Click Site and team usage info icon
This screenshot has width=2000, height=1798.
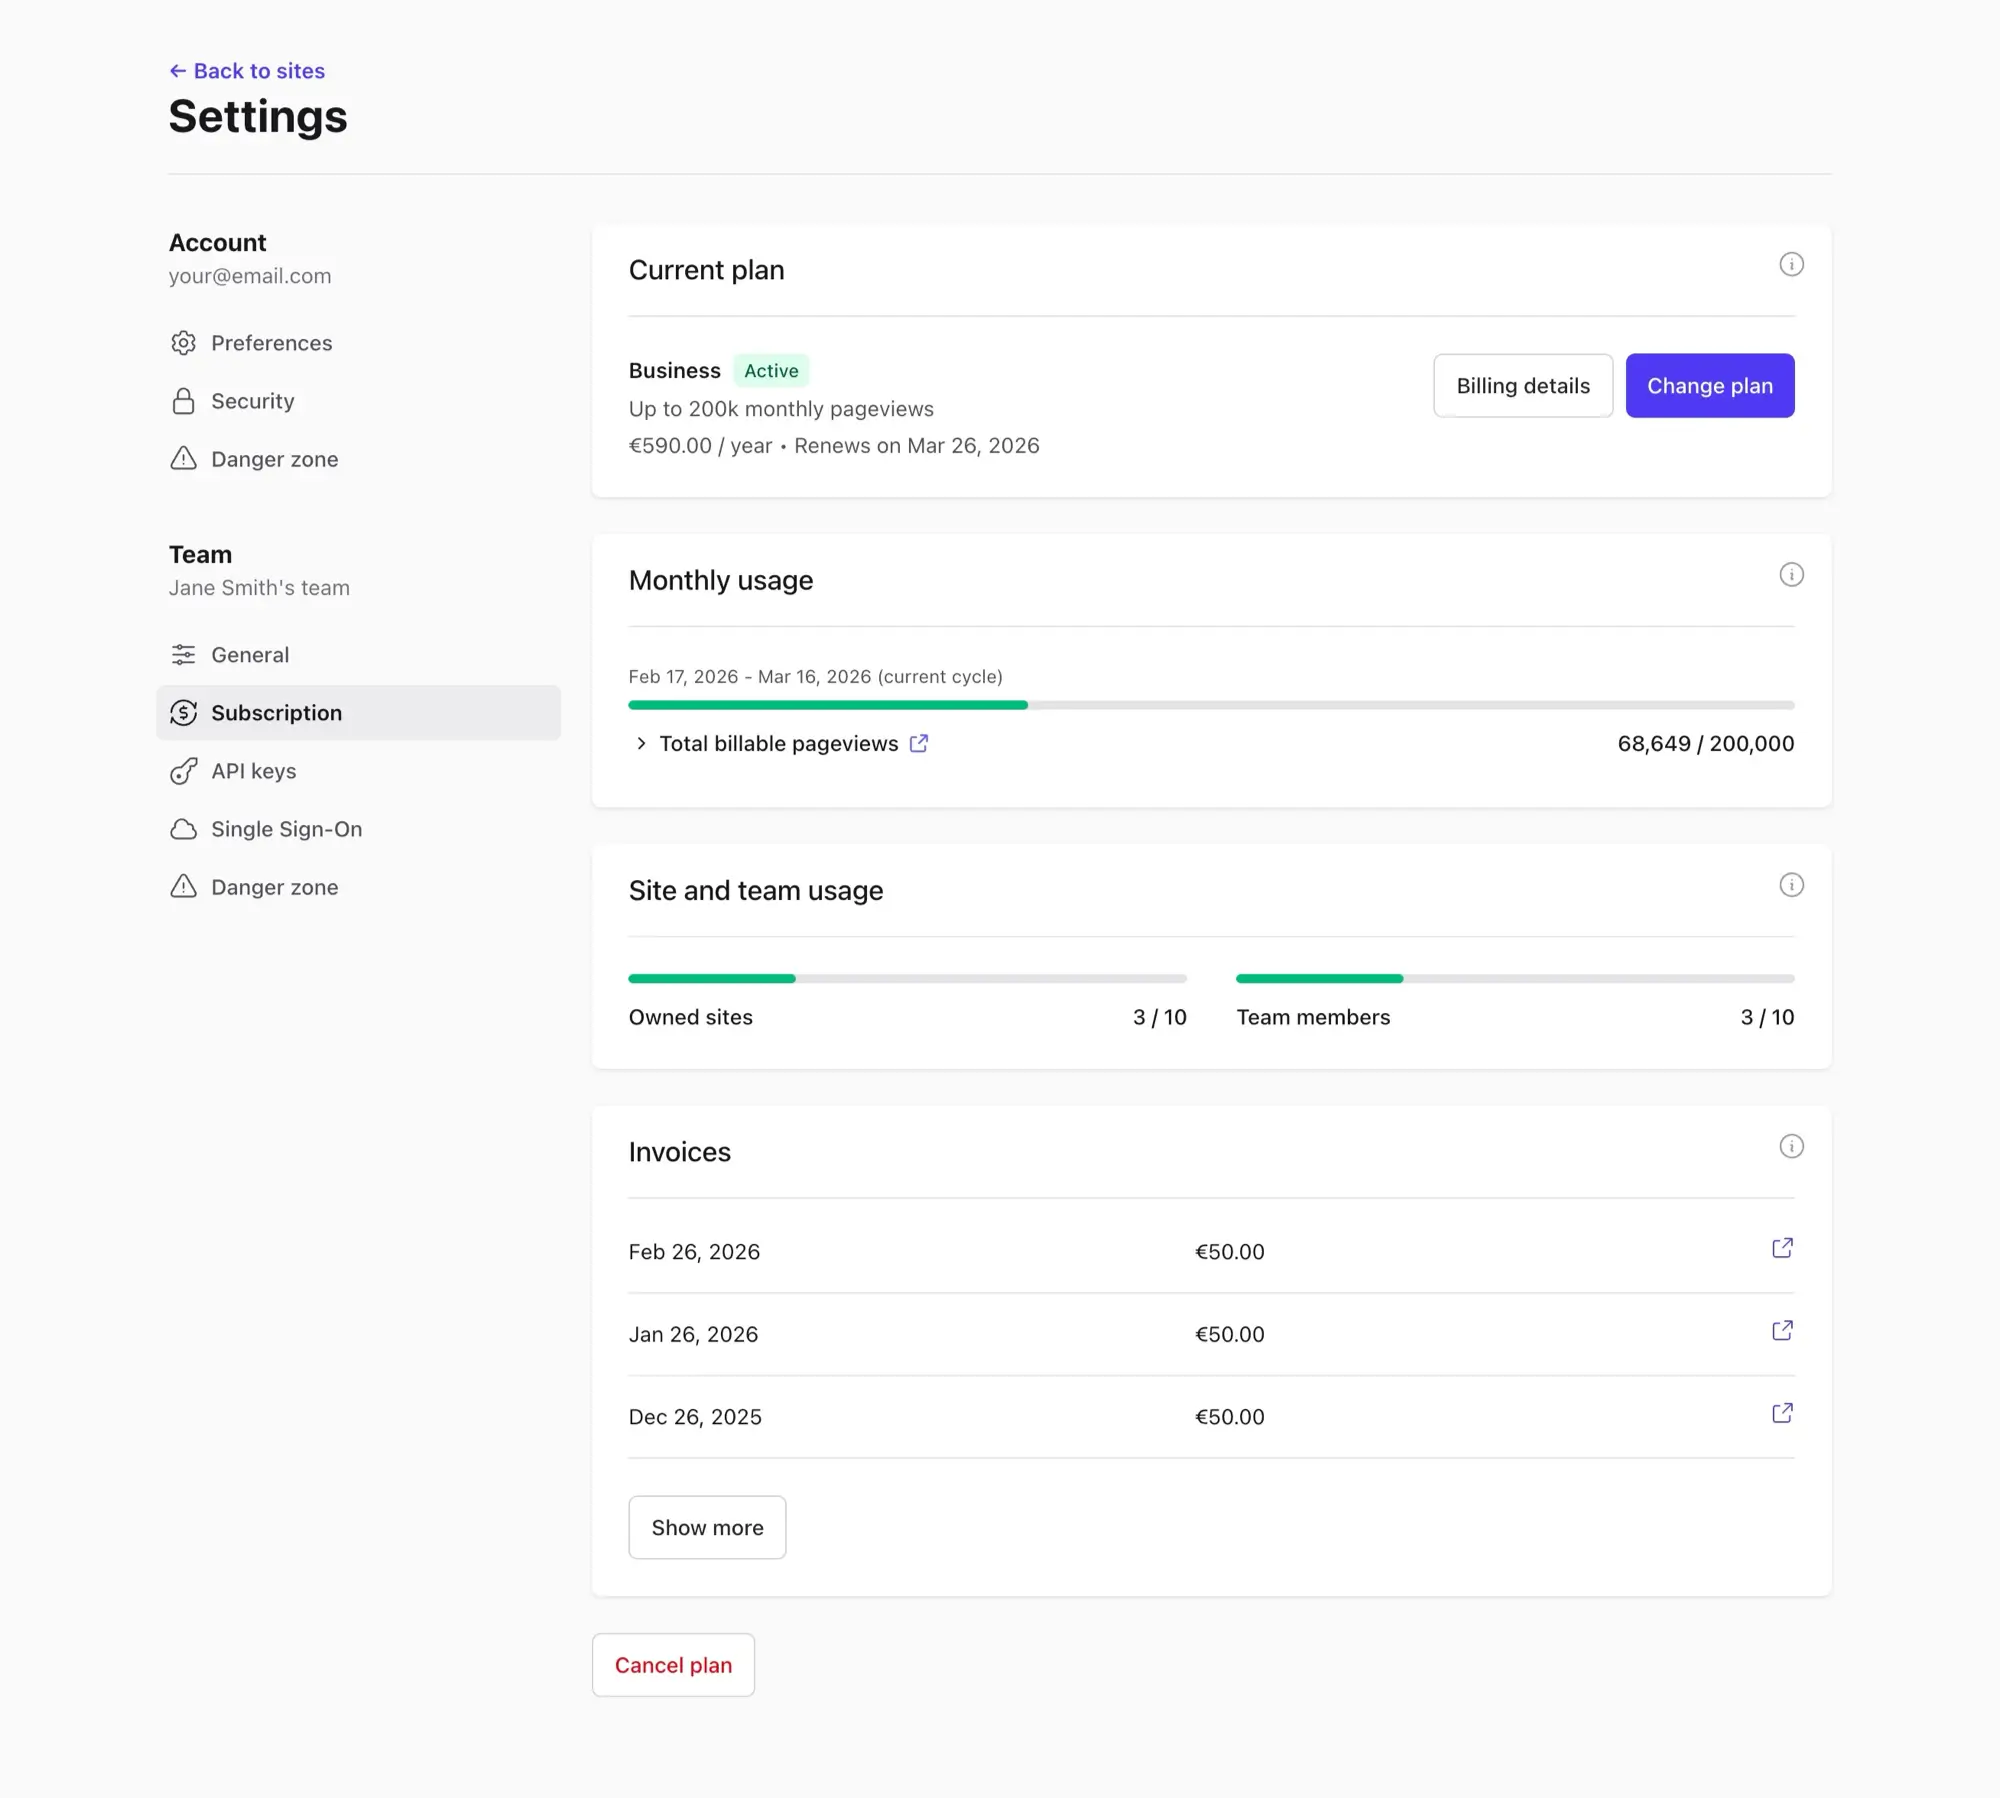(x=1791, y=885)
